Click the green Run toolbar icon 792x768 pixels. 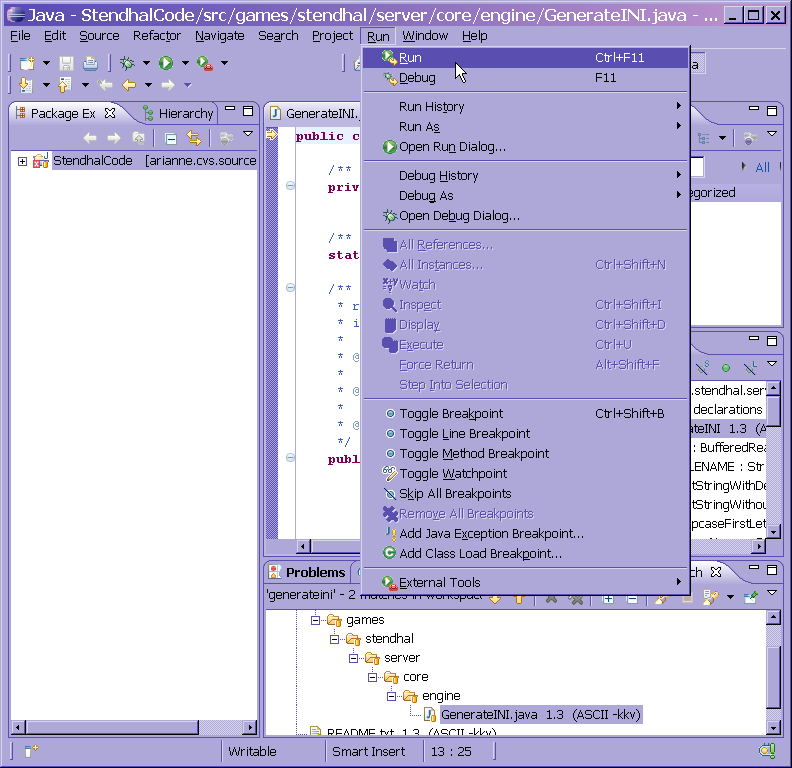click(166, 63)
